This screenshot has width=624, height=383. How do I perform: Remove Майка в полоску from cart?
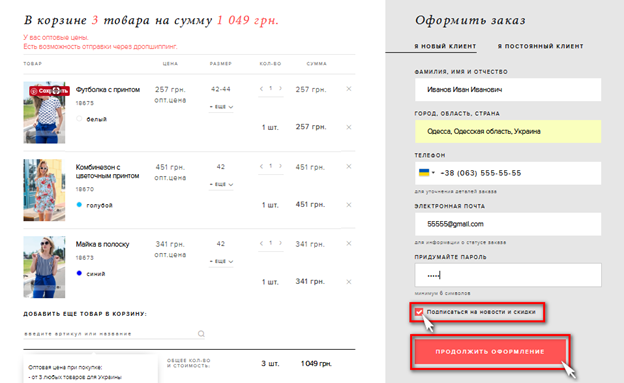349,243
